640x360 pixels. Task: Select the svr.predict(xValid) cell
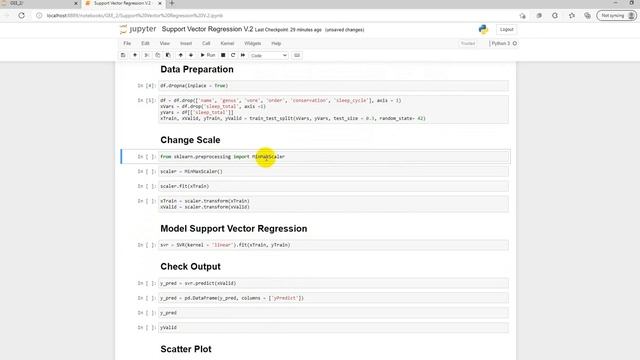pos(333,283)
